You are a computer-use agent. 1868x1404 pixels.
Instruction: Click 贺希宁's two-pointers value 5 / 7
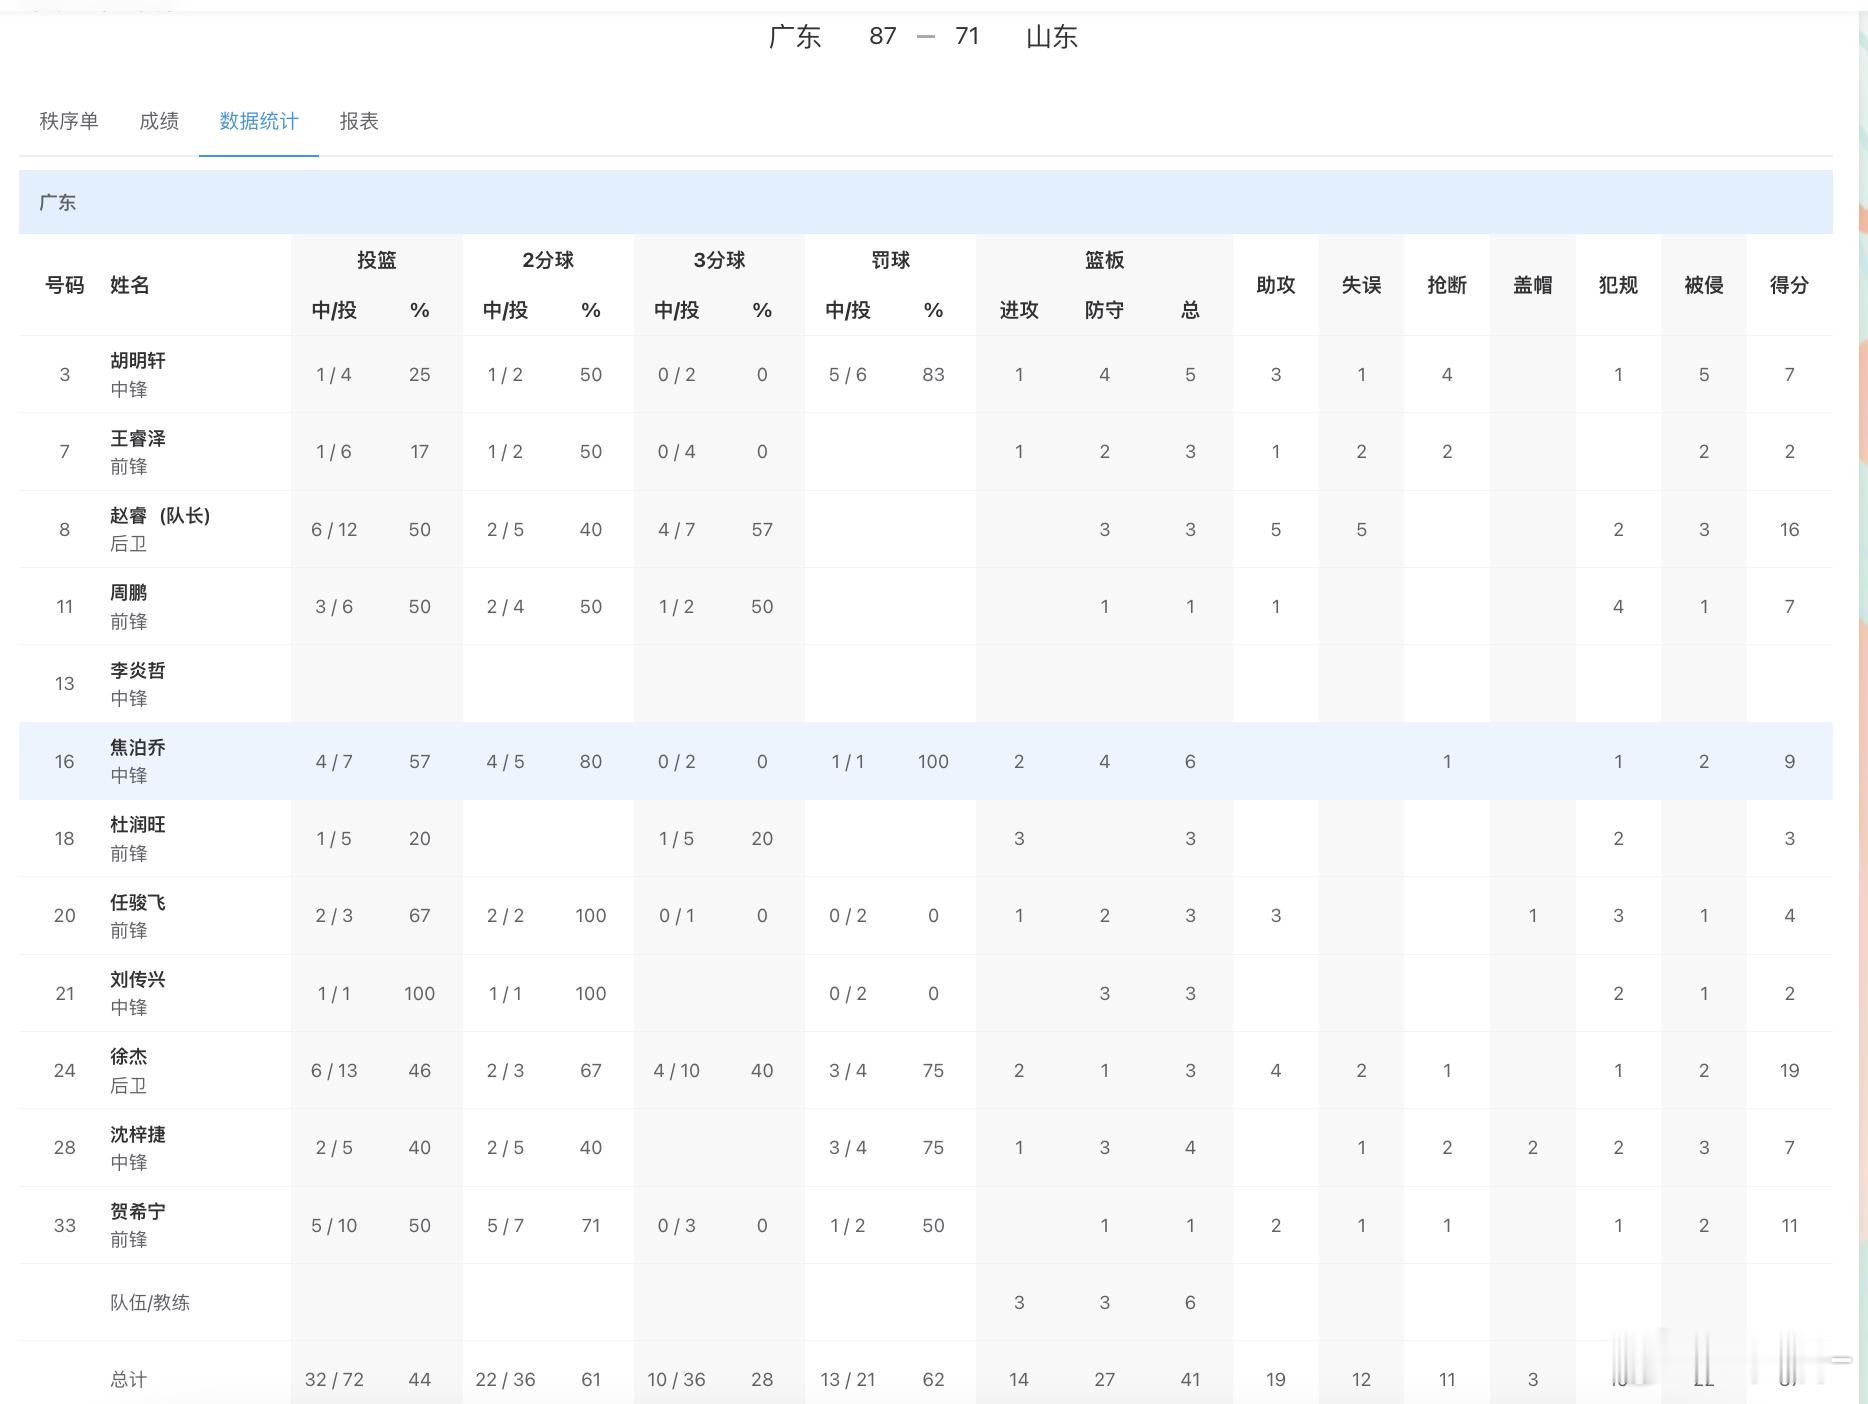(505, 1225)
